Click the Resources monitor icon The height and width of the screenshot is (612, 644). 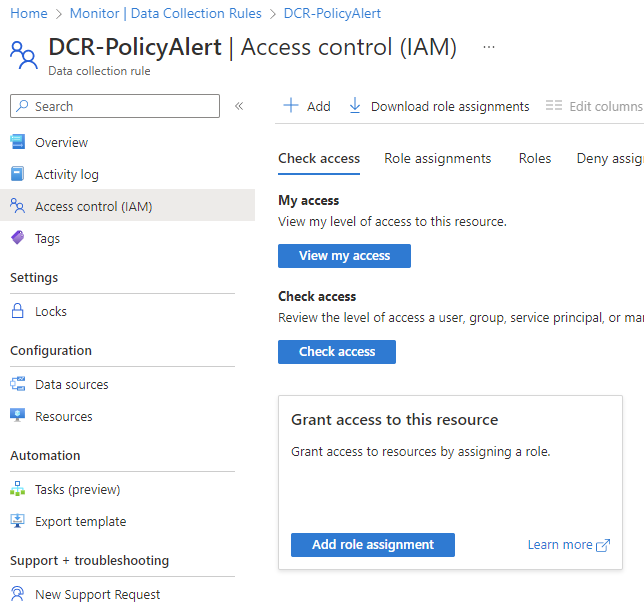pos(18,416)
